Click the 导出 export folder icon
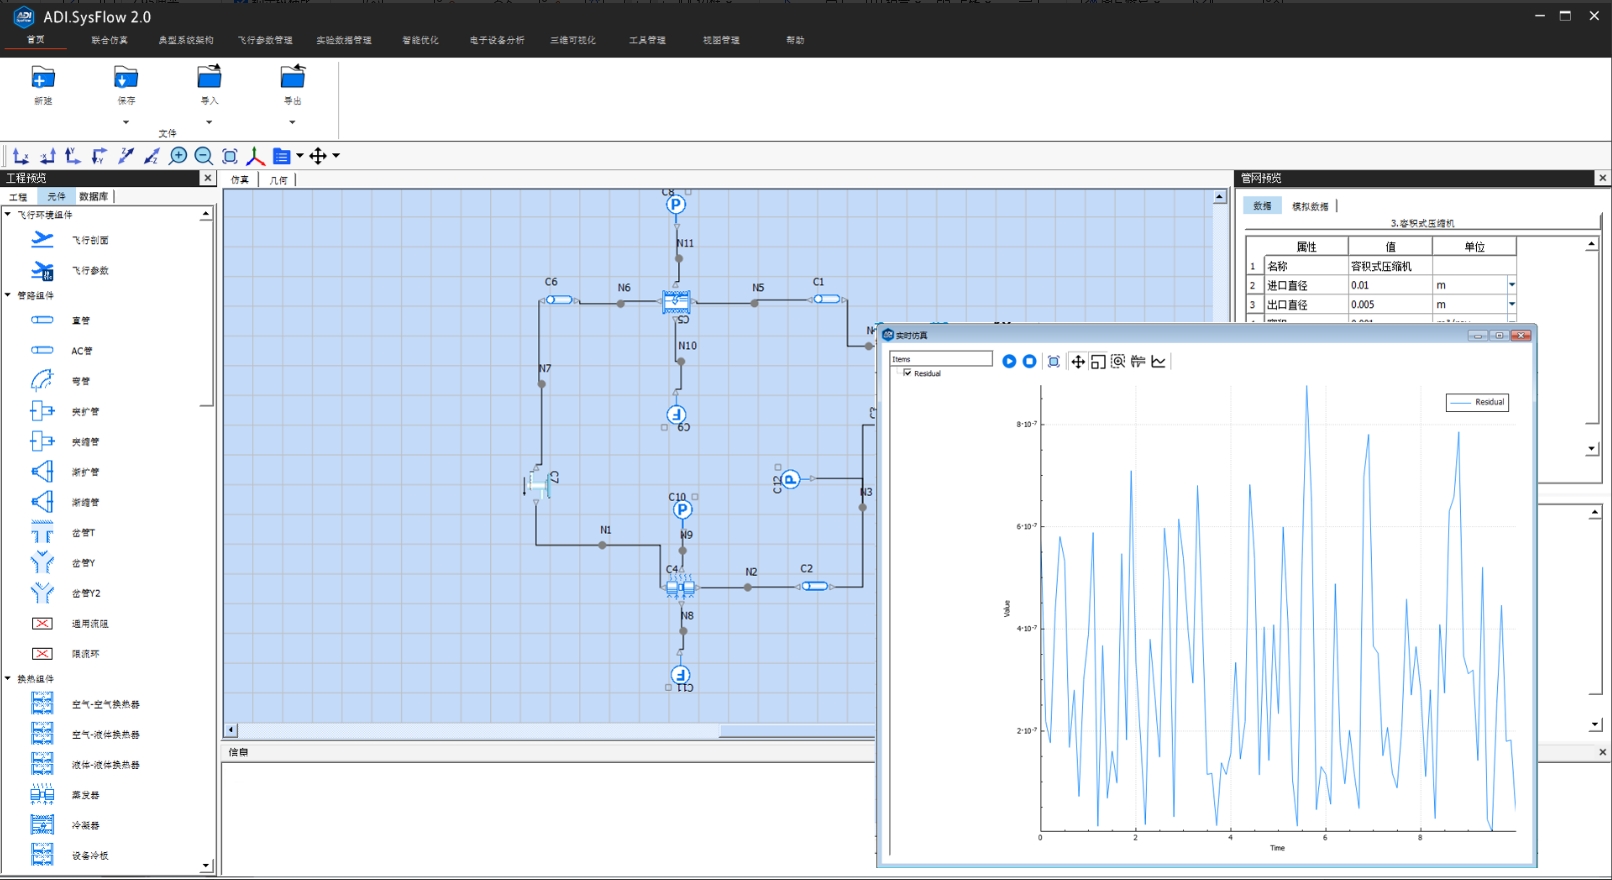Screen dimensions: 1612x880 [x=293, y=77]
